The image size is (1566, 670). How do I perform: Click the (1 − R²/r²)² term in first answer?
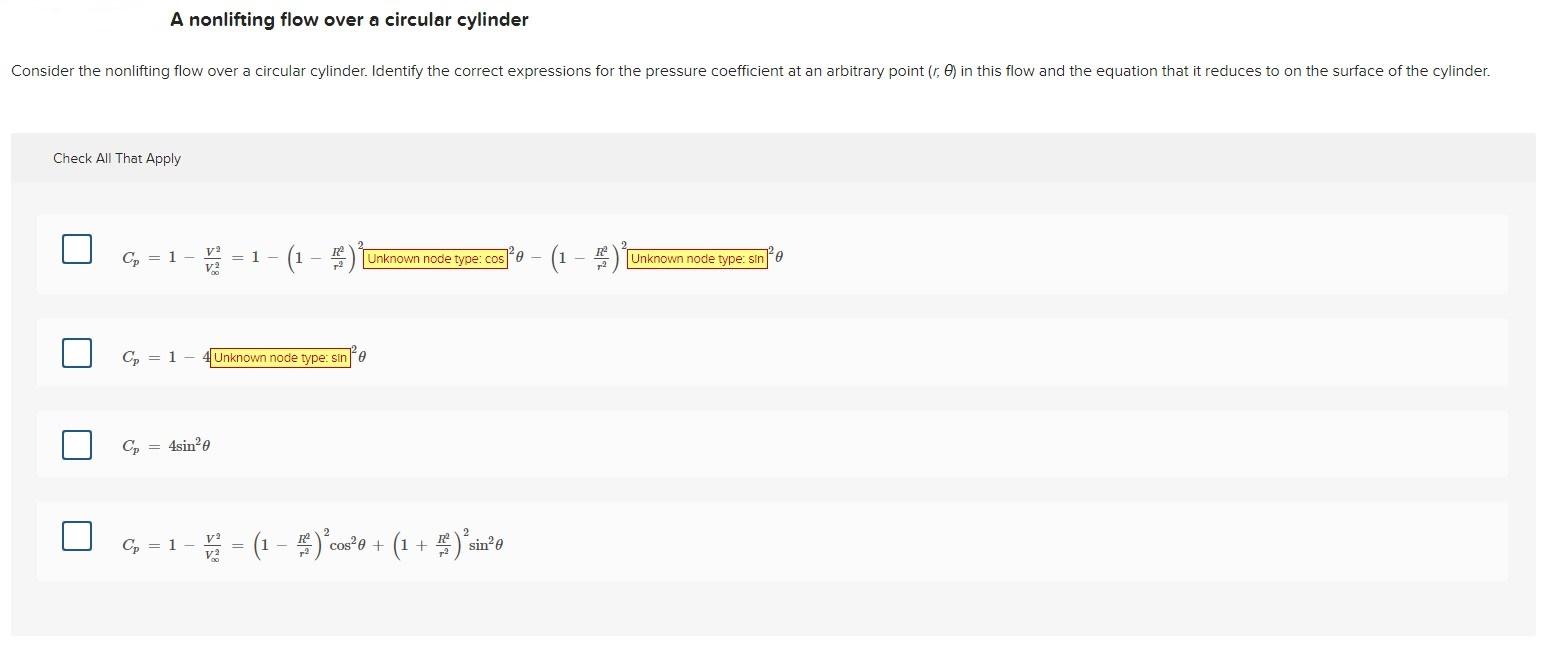322,256
